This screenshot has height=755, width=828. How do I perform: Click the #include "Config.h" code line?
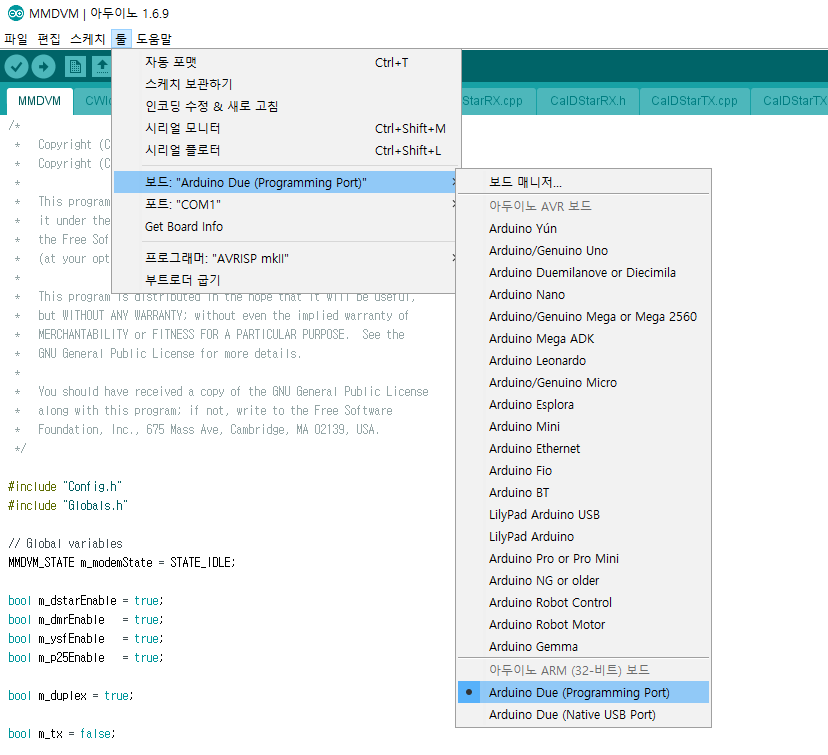click(x=65, y=486)
